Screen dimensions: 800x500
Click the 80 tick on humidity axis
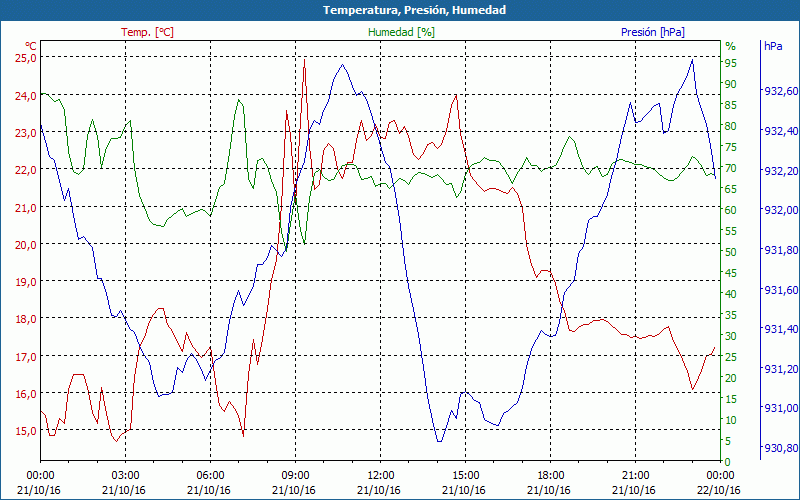coord(731,126)
